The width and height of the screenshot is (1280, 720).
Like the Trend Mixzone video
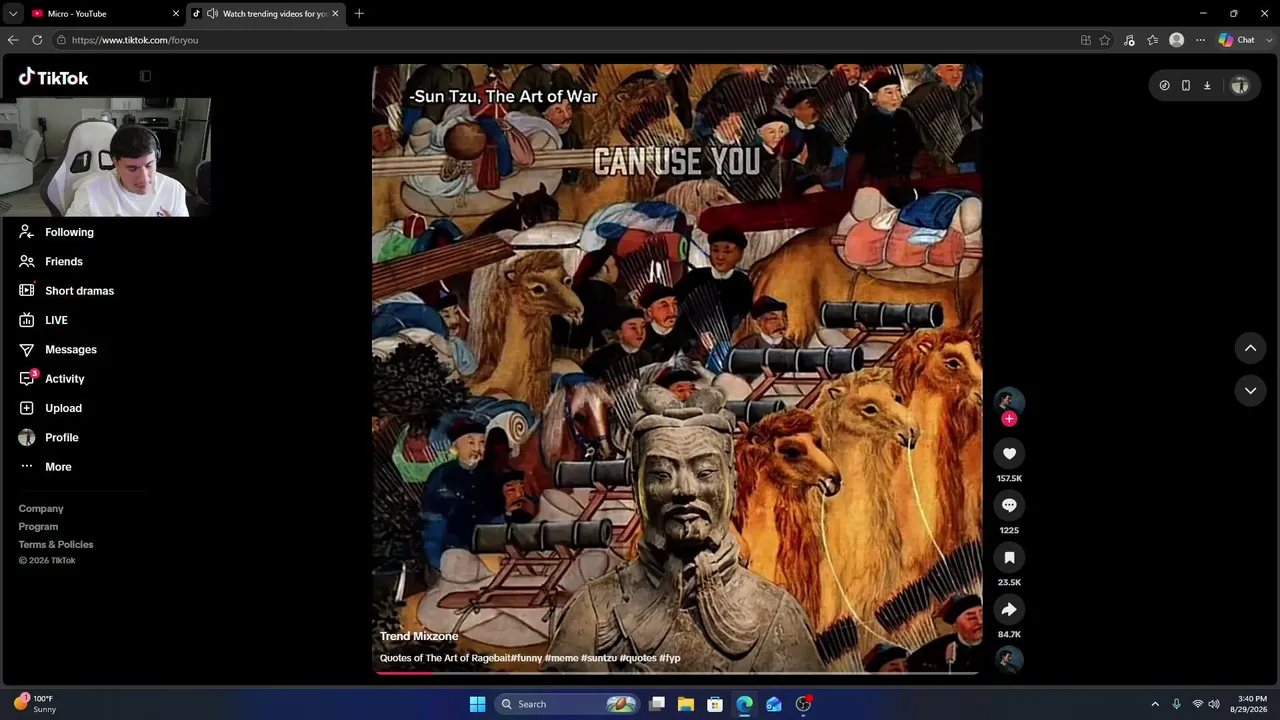pyautogui.click(x=1009, y=454)
